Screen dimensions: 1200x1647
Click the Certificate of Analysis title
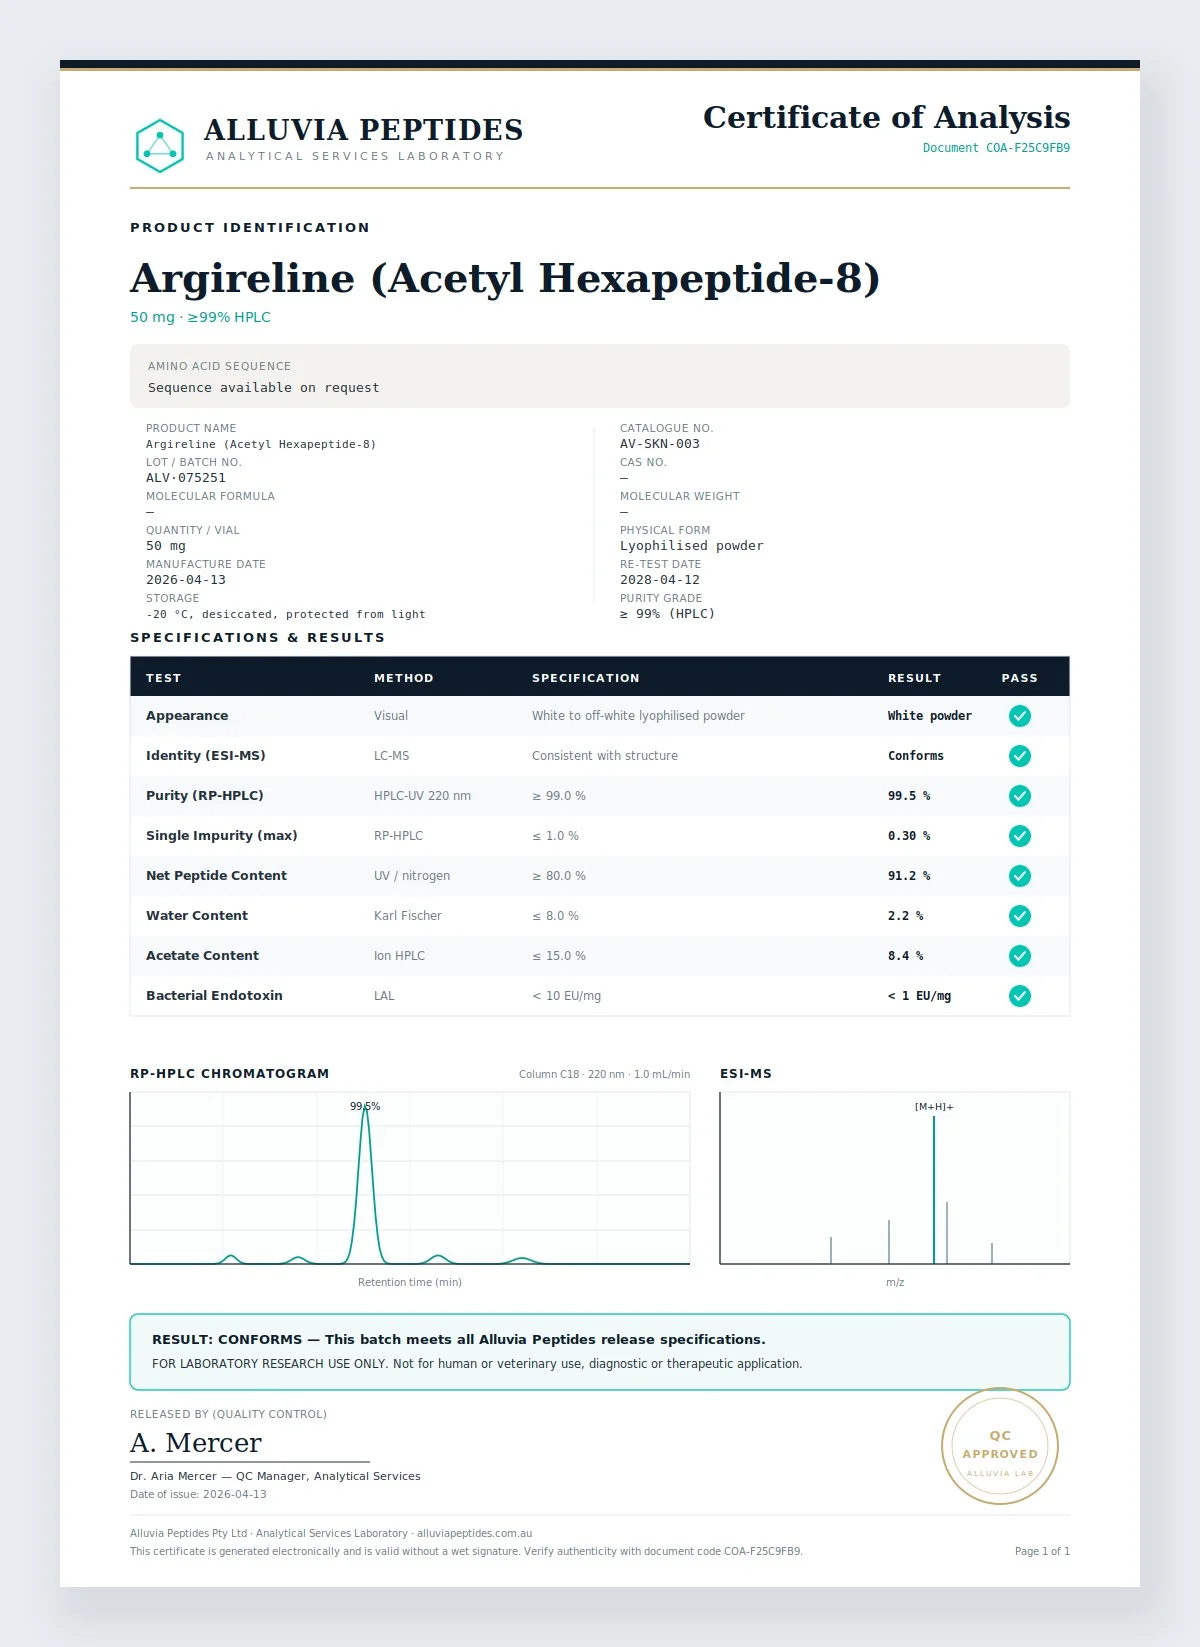[886, 117]
